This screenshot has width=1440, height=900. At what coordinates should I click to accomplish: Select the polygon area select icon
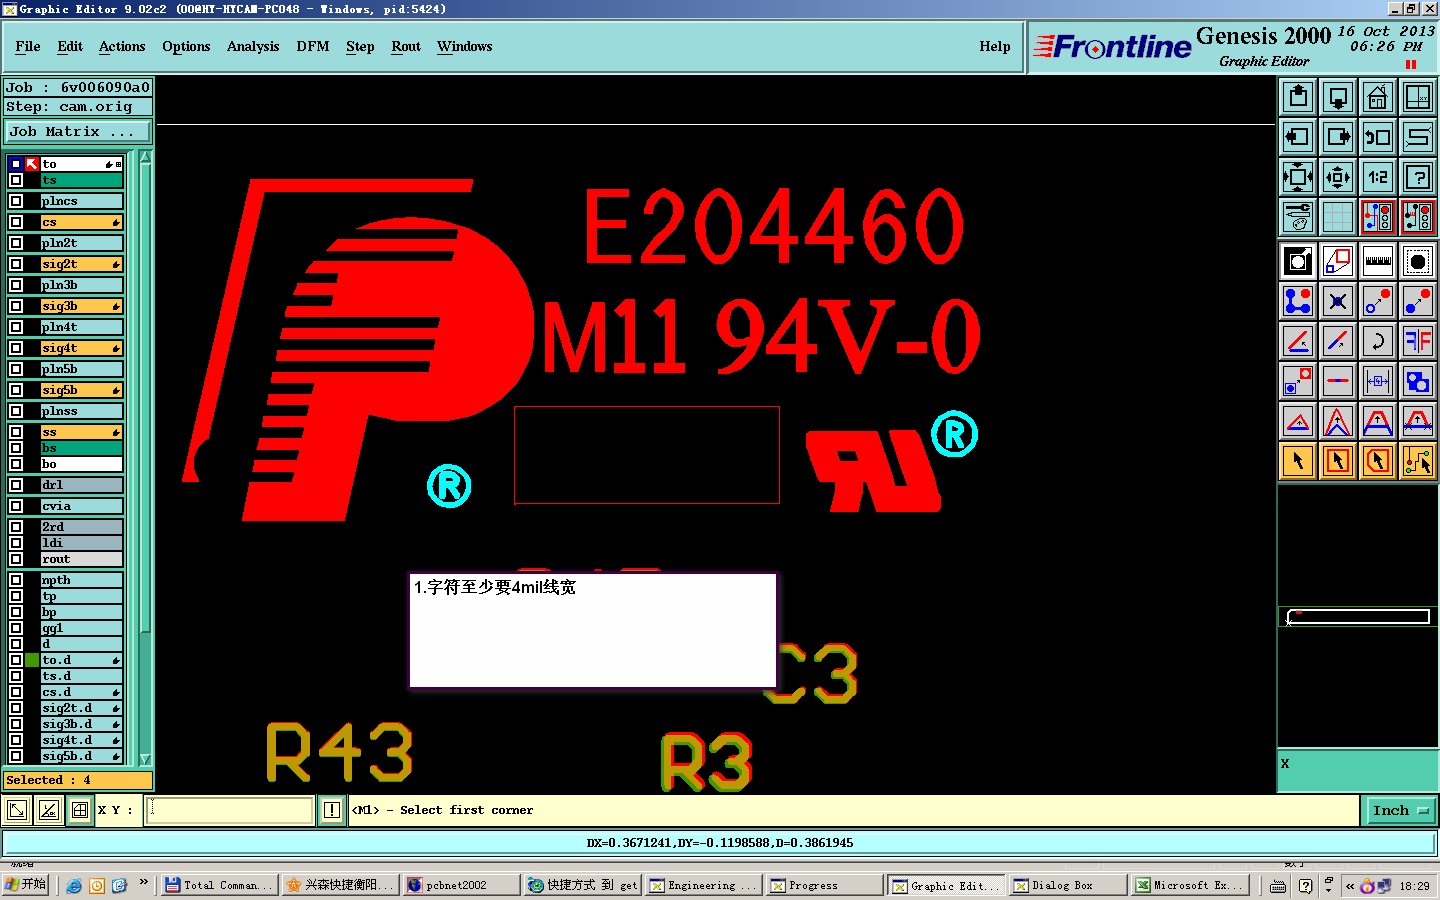[1378, 461]
